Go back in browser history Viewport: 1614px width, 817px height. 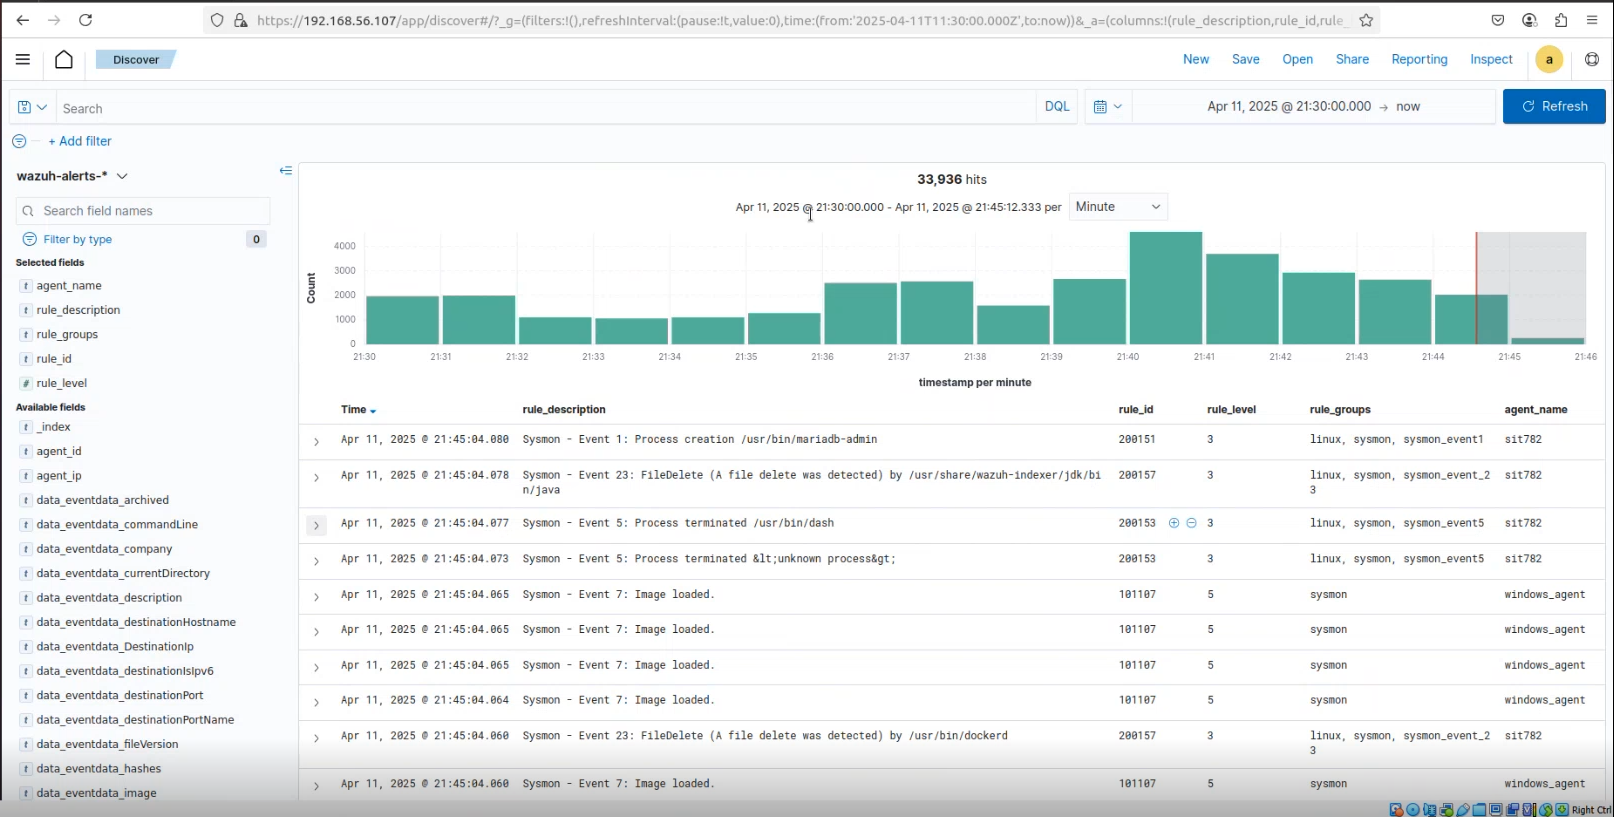coord(23,20)
